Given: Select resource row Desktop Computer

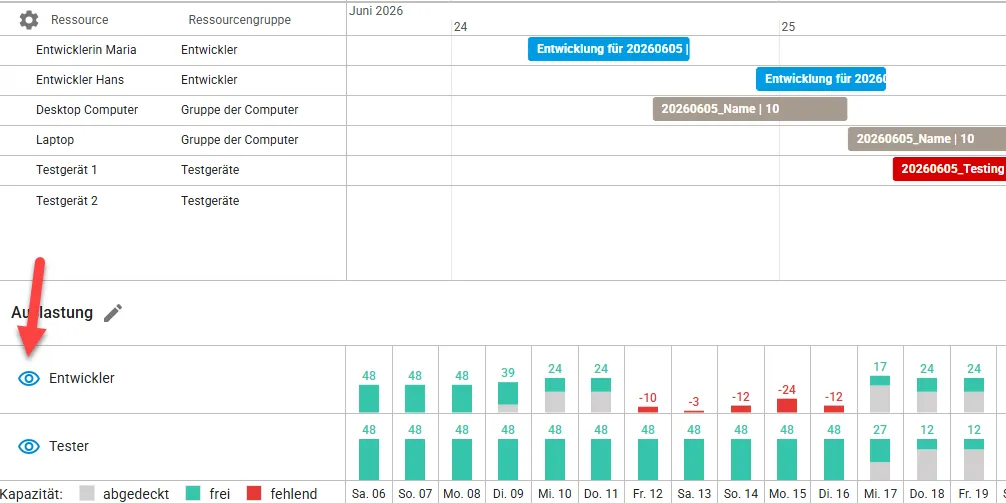Looking at the screenshot, I should [173, 110].
